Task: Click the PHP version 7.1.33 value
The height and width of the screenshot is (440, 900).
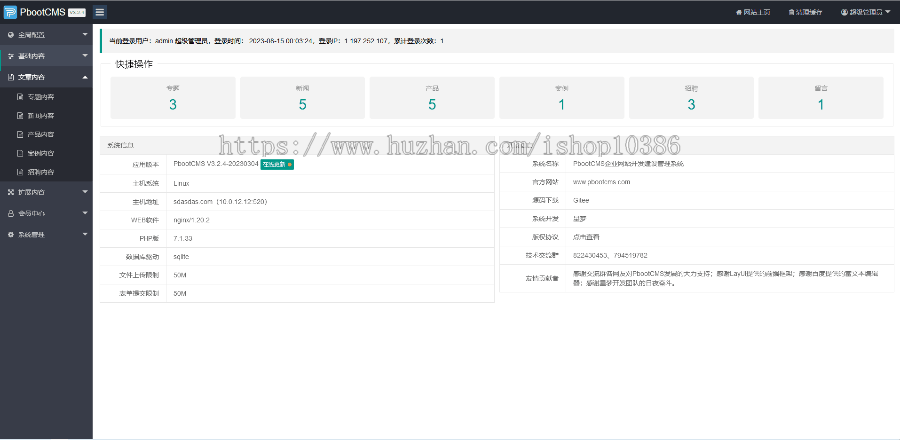Action: pos(184,238)
